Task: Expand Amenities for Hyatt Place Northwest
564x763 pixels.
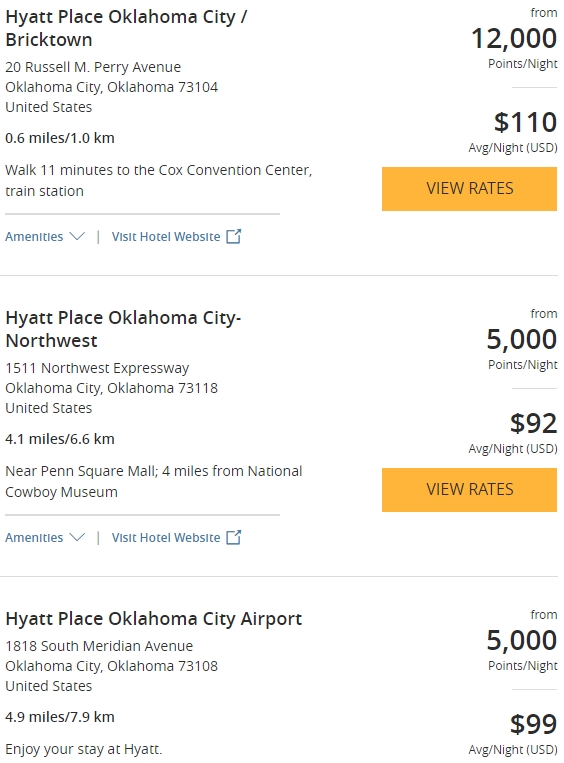Action: coord(45,537)
